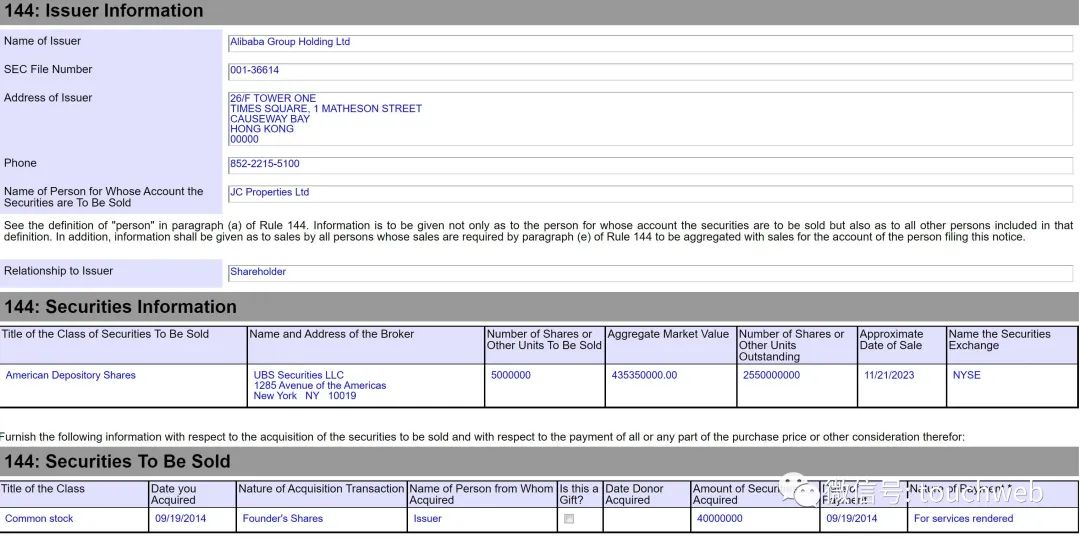Click the '144: Issuer Information' header

pos(540,12)
